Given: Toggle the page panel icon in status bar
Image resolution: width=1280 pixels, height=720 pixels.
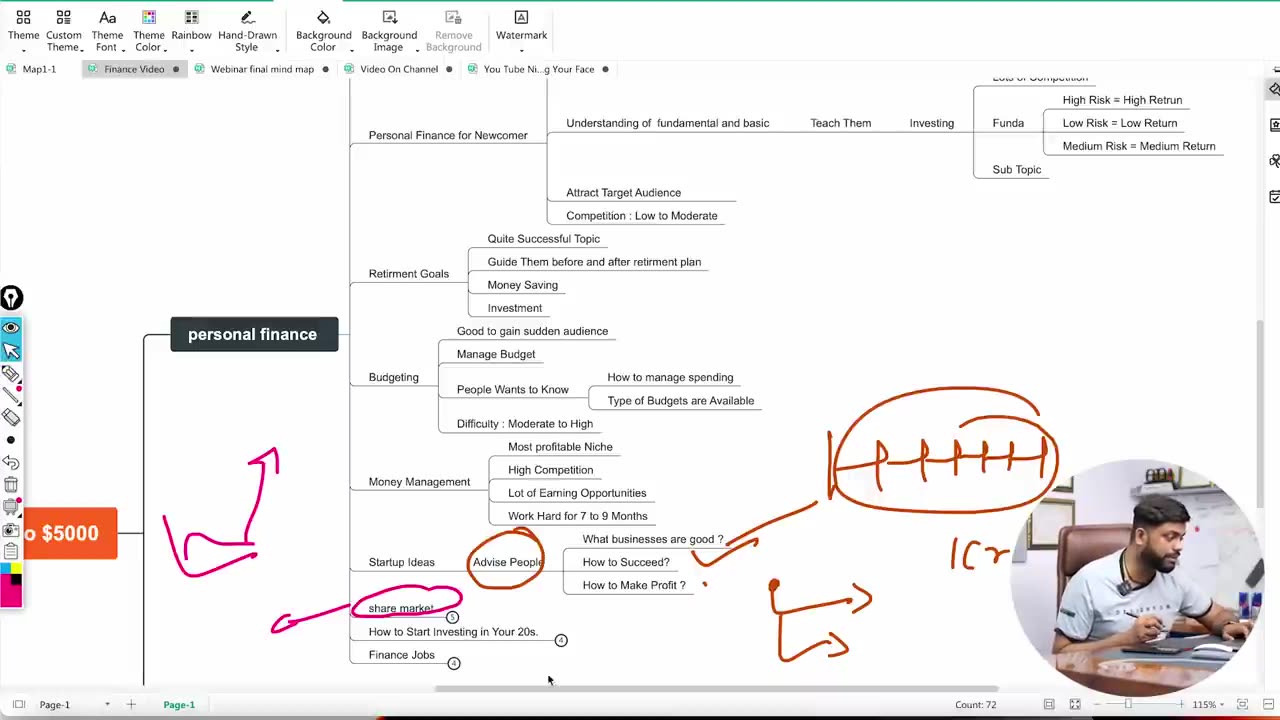Looking at the screenshot, I should (19, 705).
